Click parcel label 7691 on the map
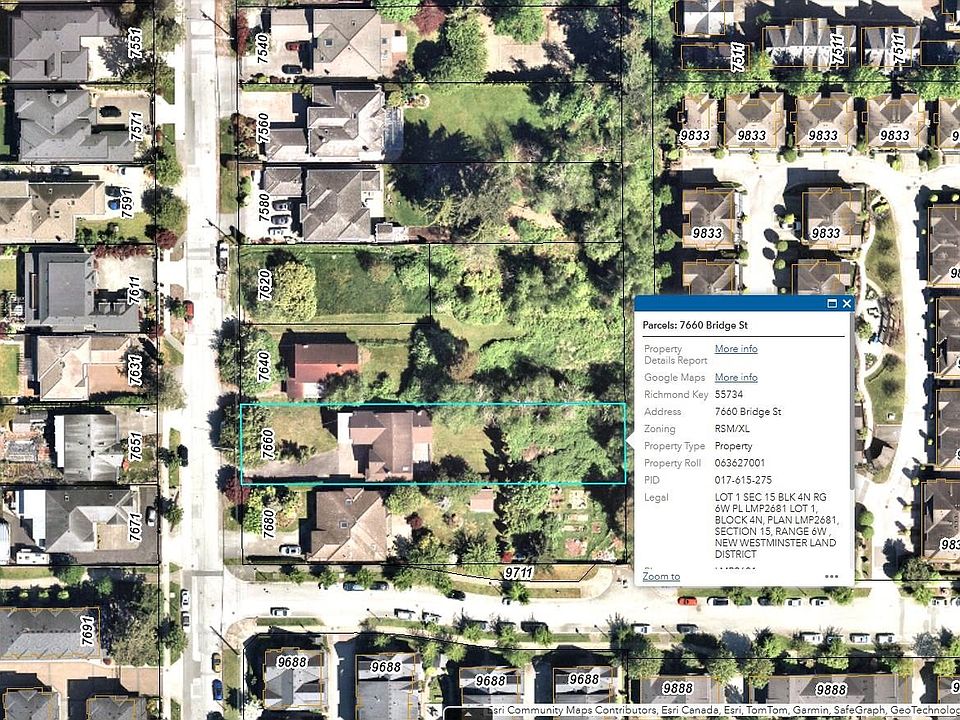 pos(88,631)
